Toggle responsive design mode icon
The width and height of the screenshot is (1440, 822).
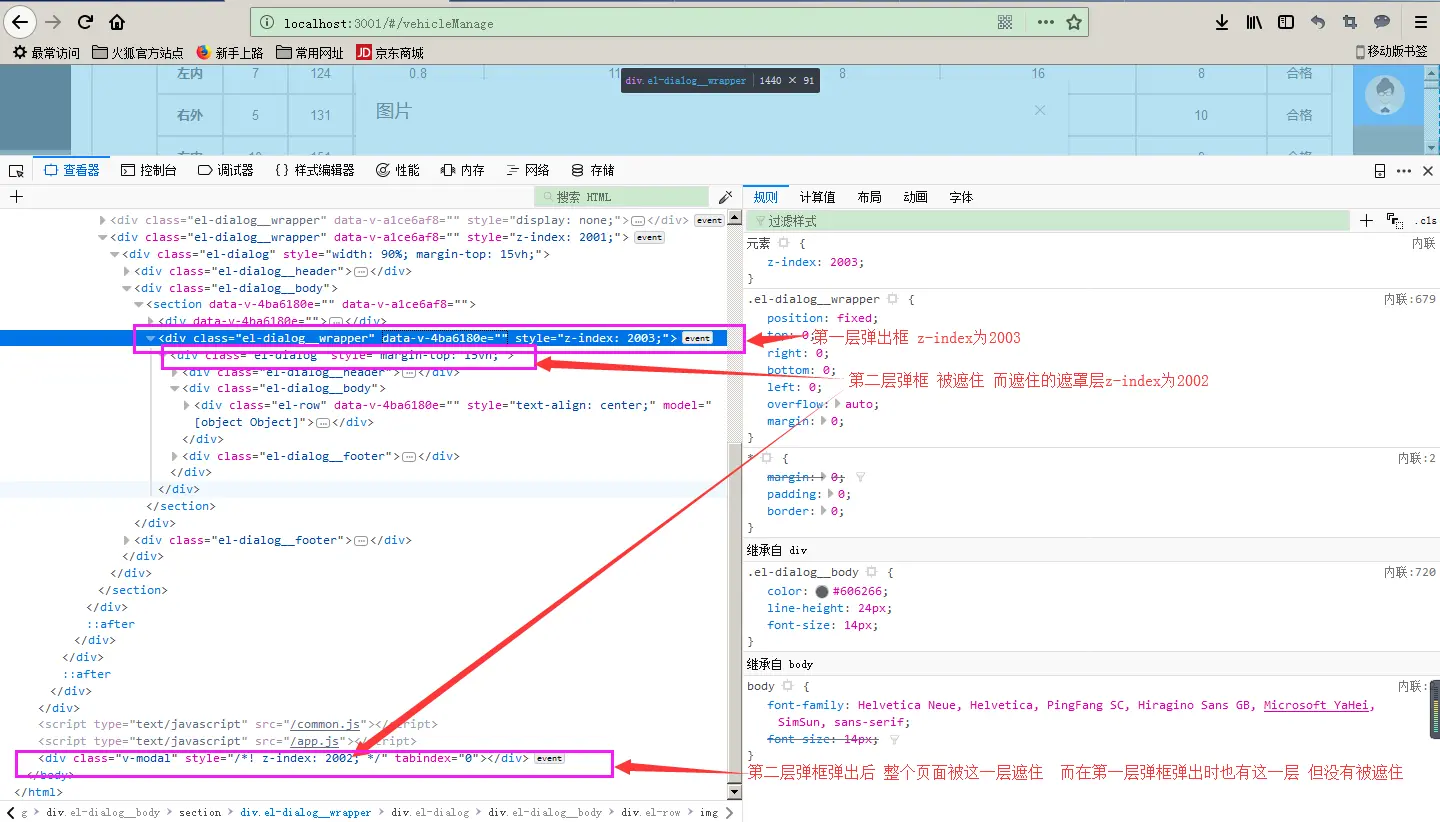click(1380, 171)
